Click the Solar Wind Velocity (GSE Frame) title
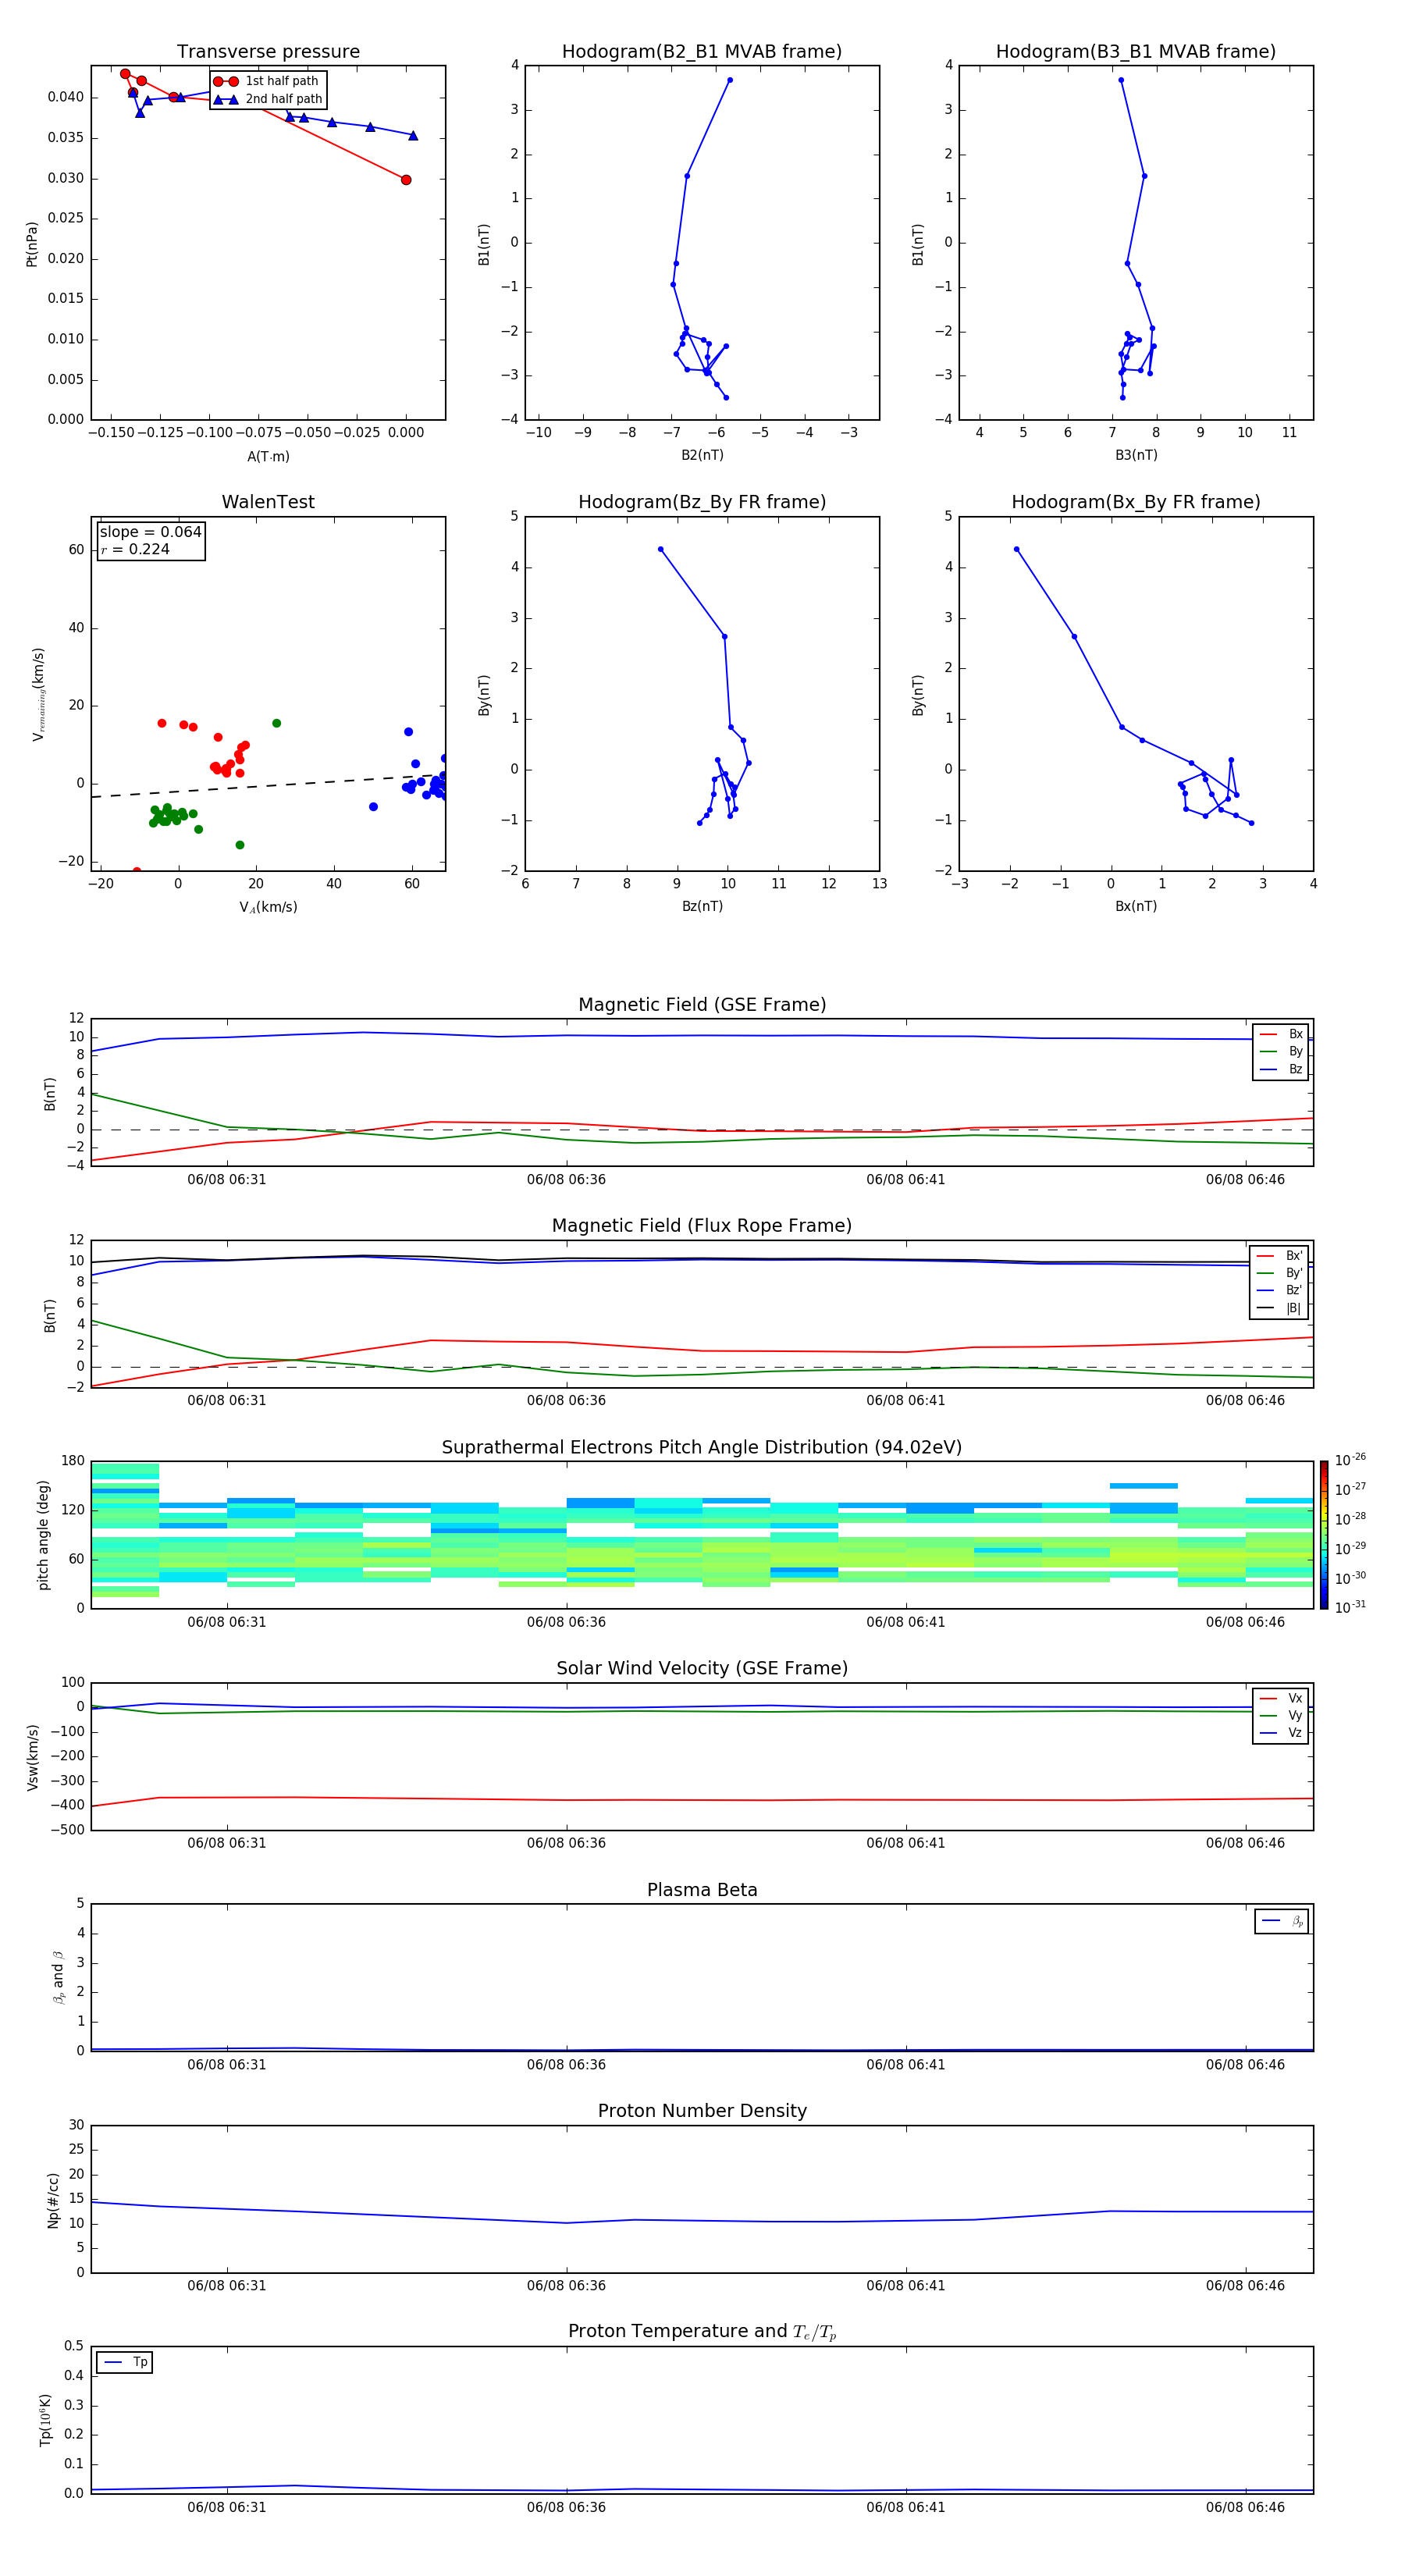Viewport: 1405px width, 2576px height. pos(702,1669)
